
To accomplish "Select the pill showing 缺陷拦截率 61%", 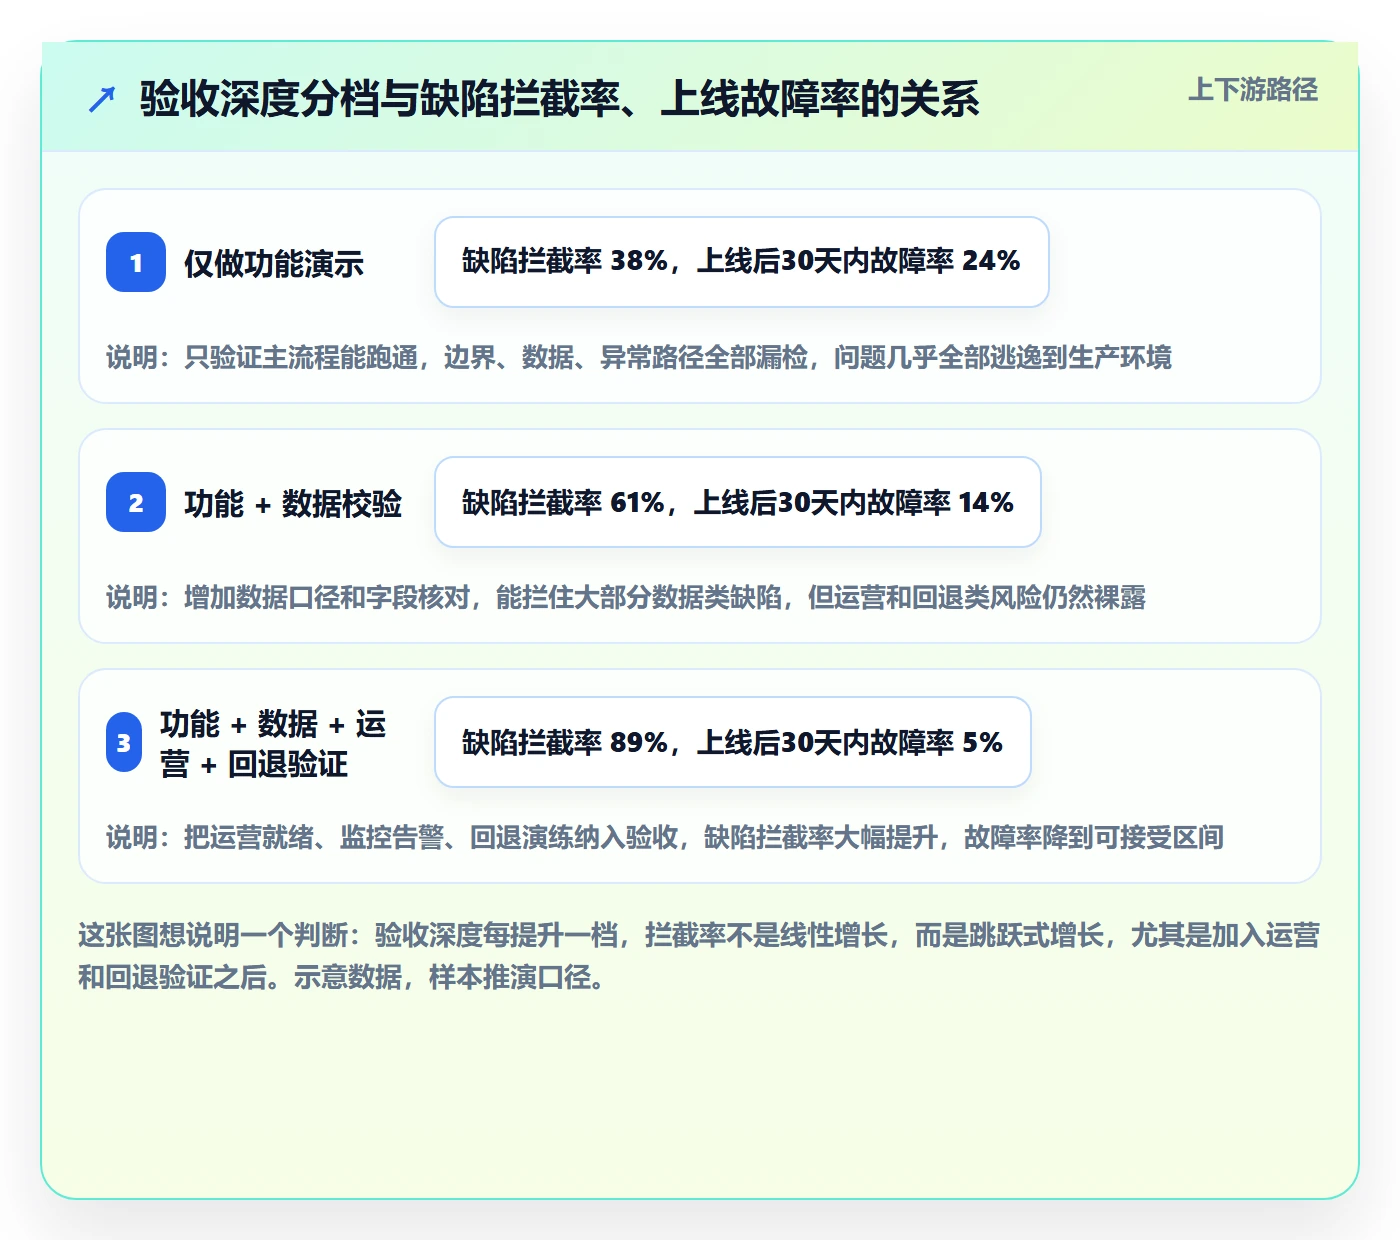I will (738, 502).
